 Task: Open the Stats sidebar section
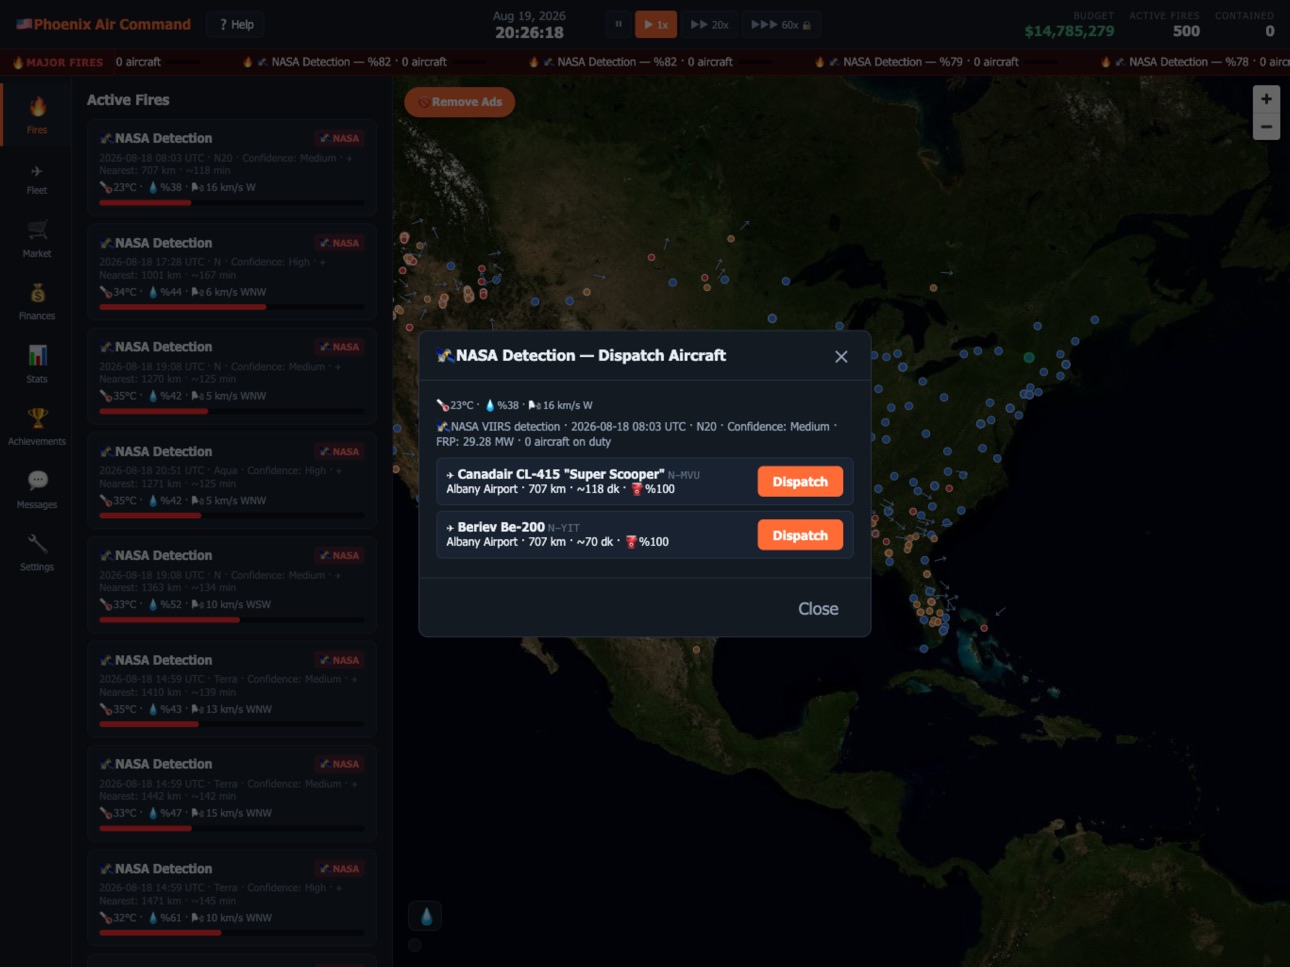(x=37, y=365)
